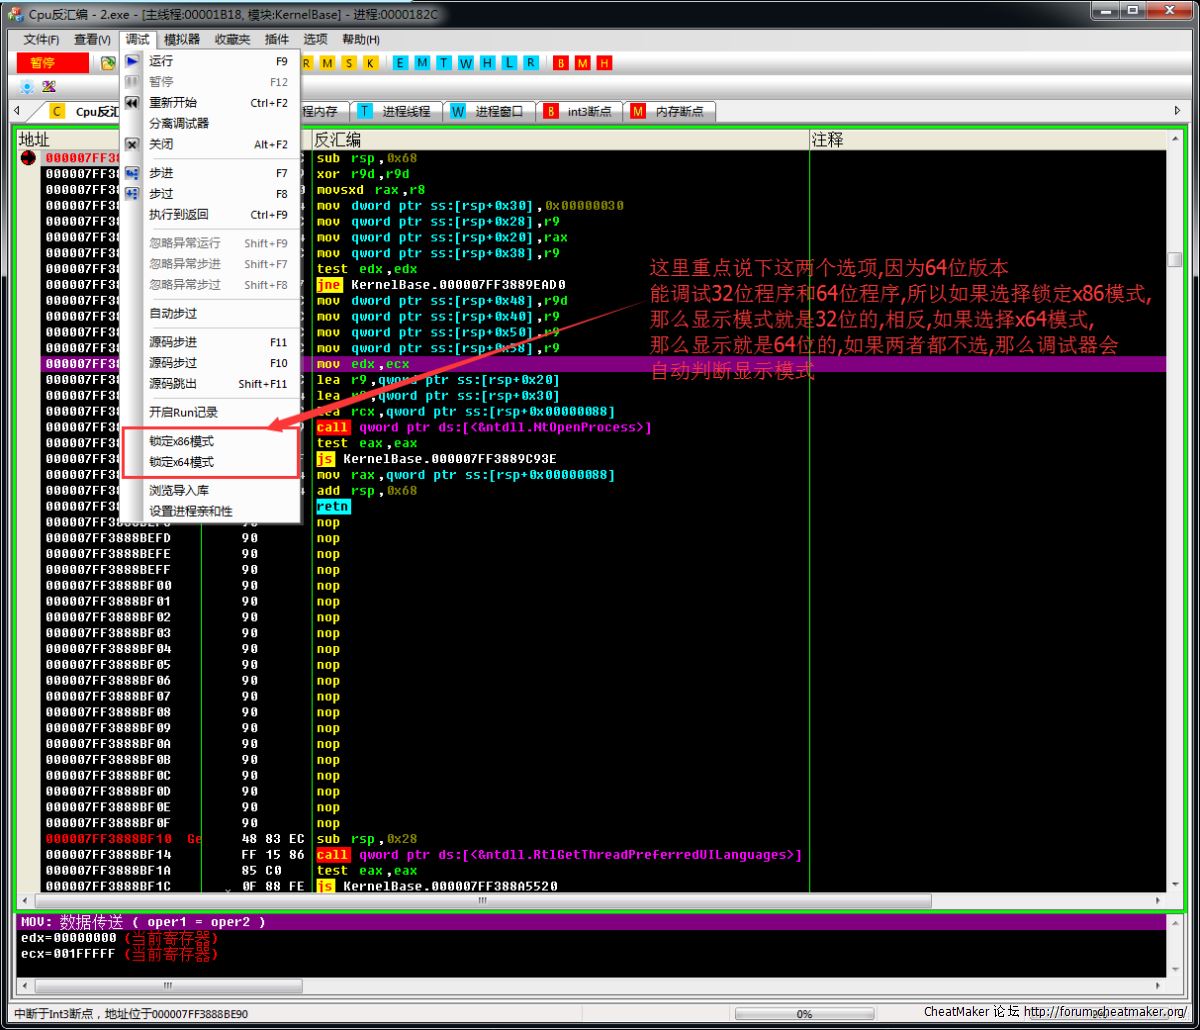Open the forum.cheatmaker.org link
1200x1030 pixels.
point(1105,1012)
